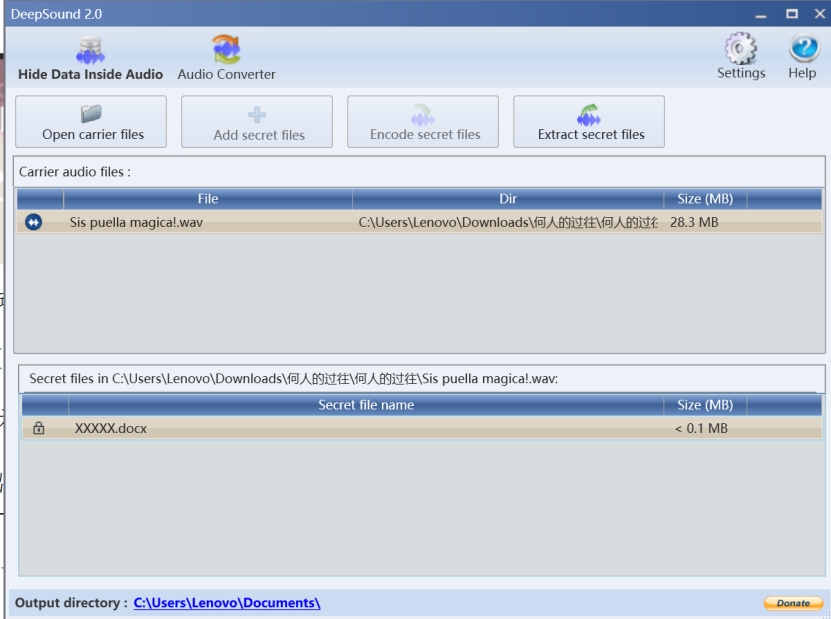Click the carrier file directory path cell

[508, 222]
